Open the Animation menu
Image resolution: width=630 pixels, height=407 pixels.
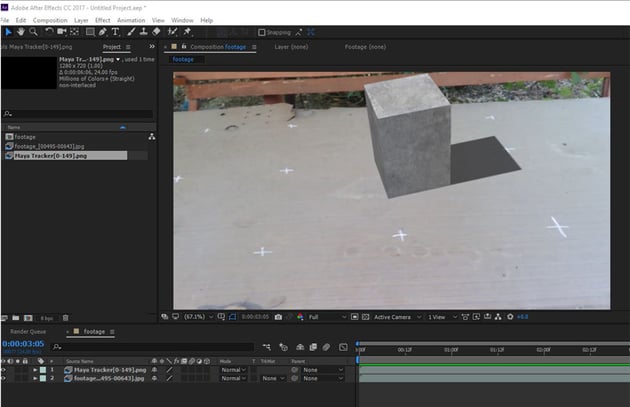point(131,20)
